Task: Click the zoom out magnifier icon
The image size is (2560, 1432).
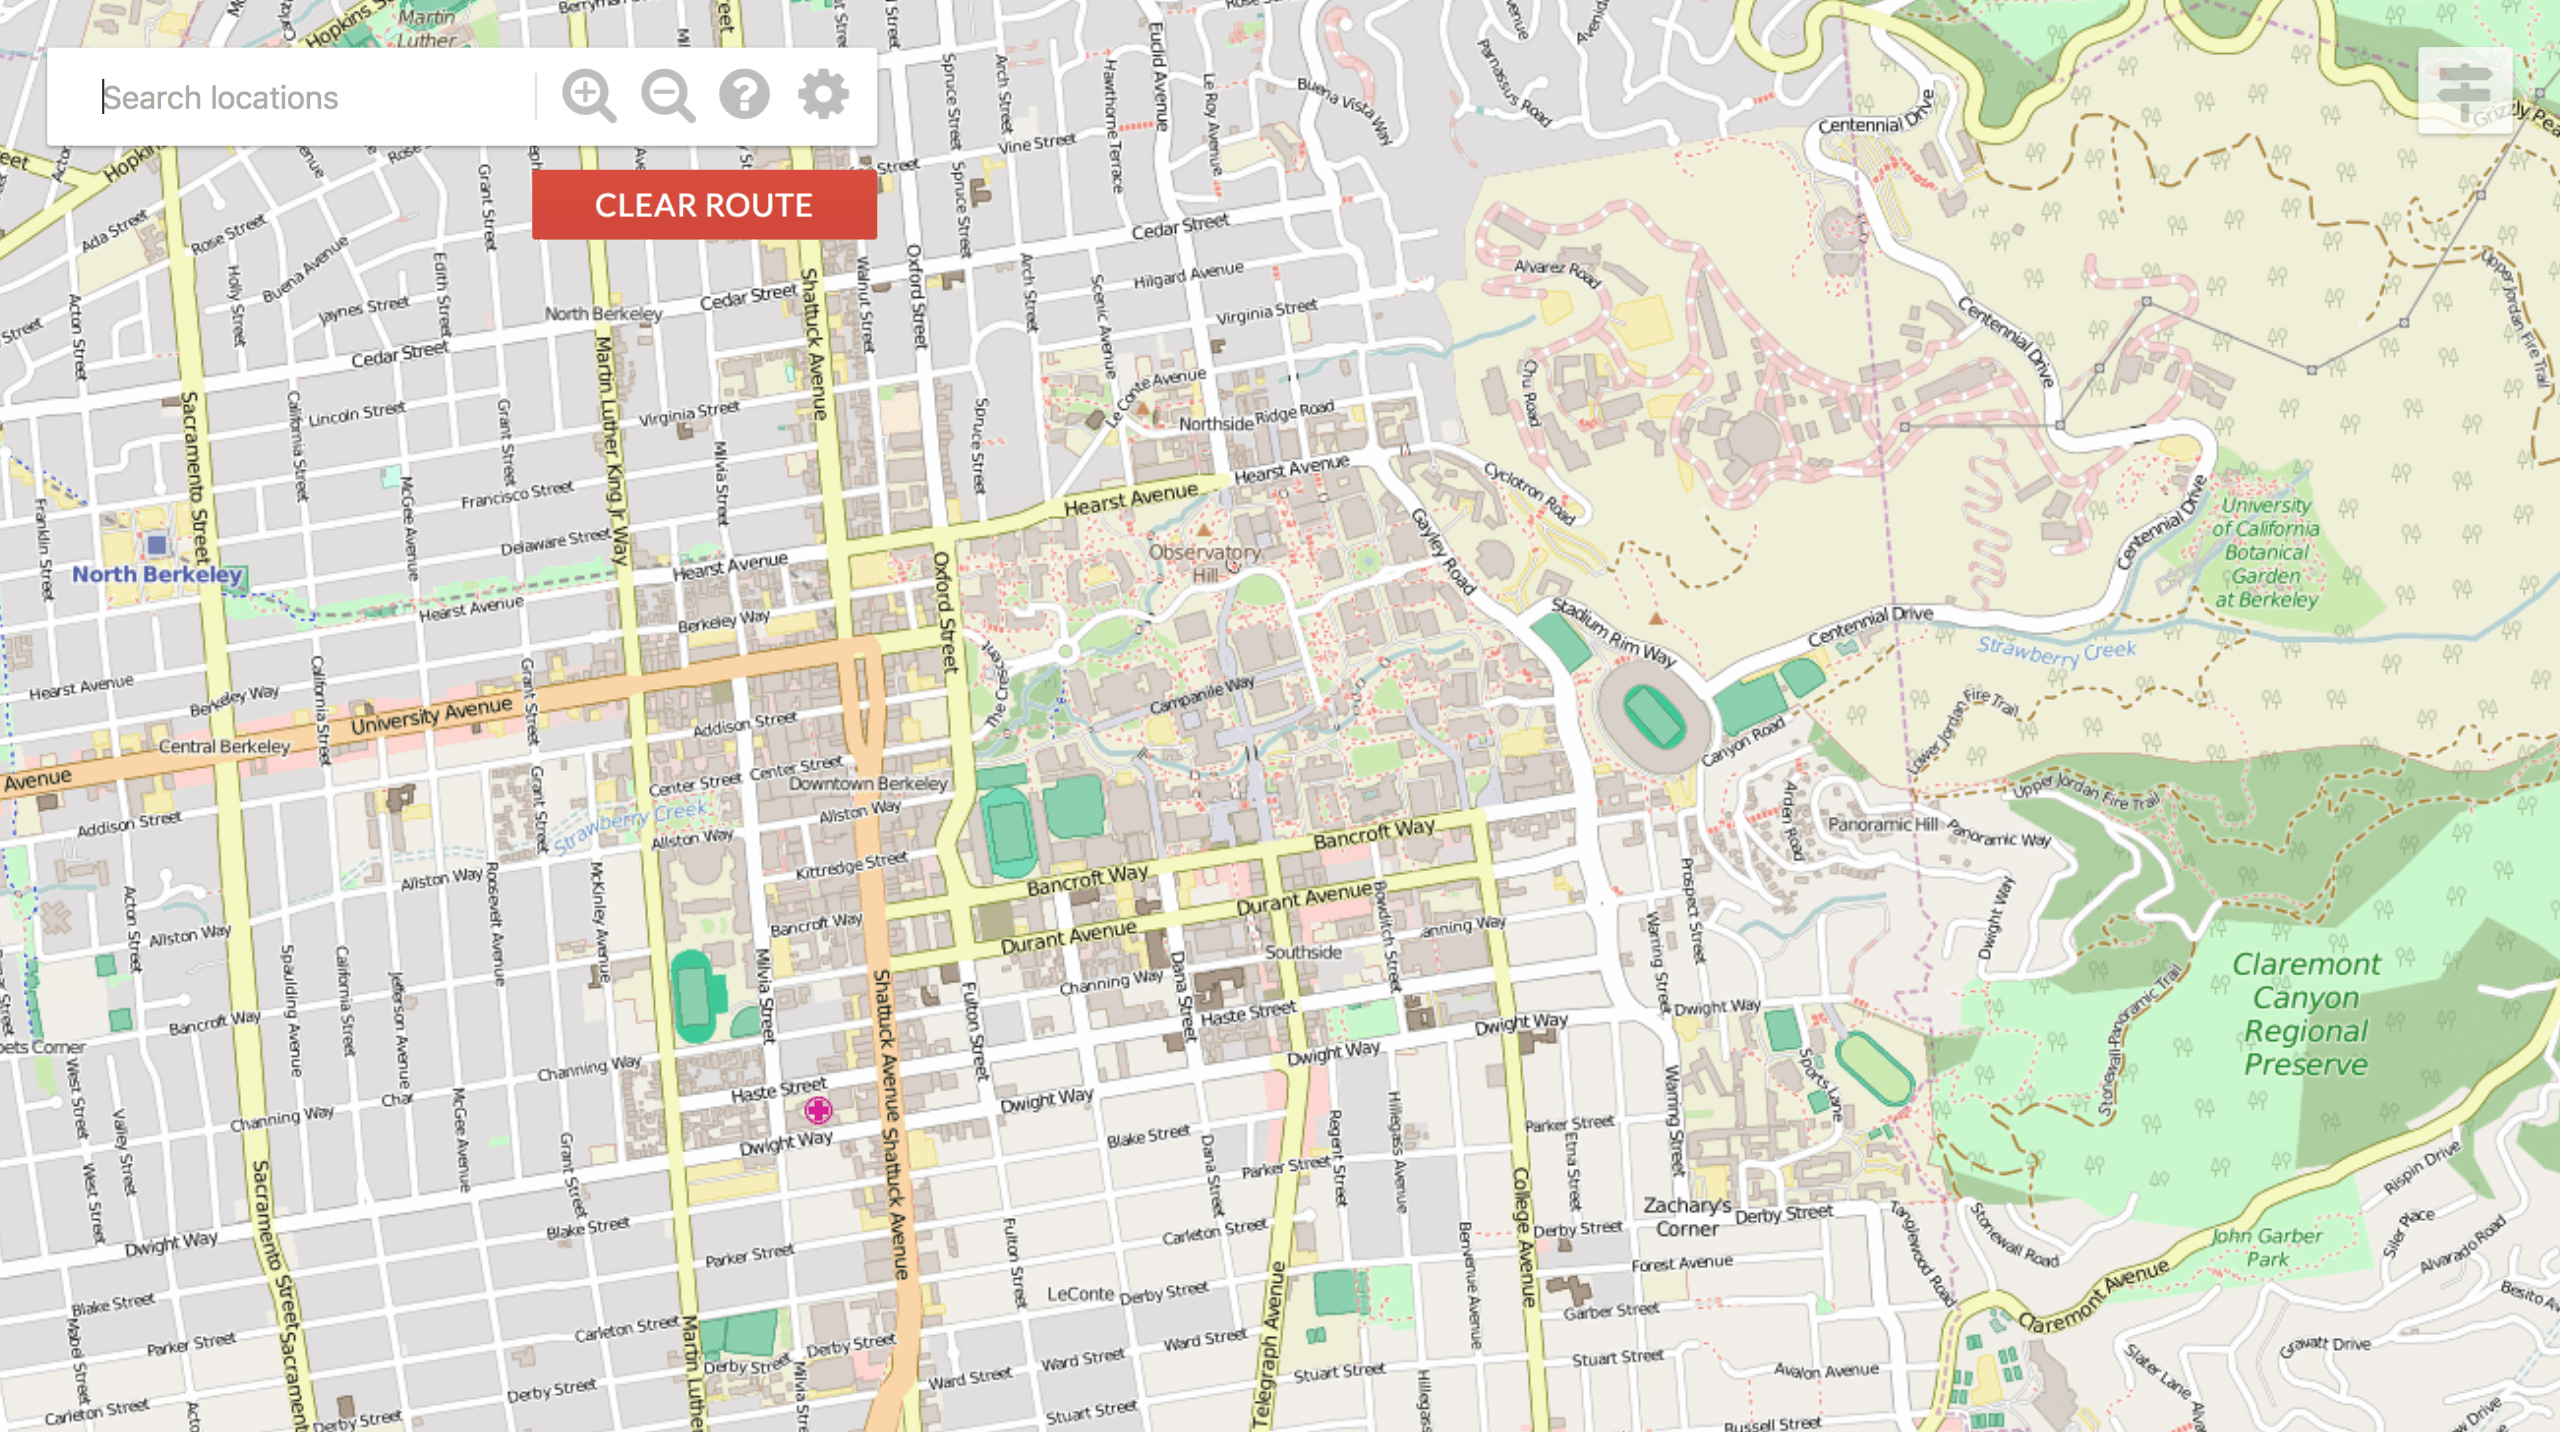Action: point(667,97)
